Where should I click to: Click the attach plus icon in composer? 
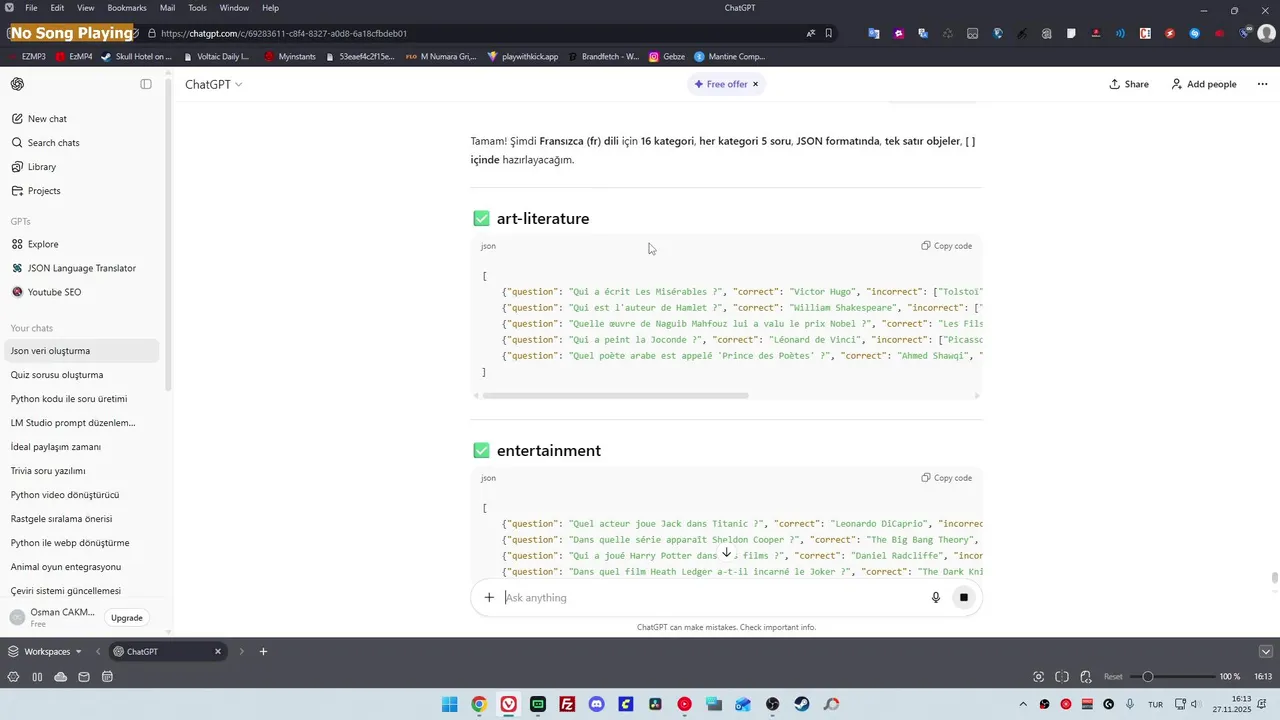(x=489, y=598)
